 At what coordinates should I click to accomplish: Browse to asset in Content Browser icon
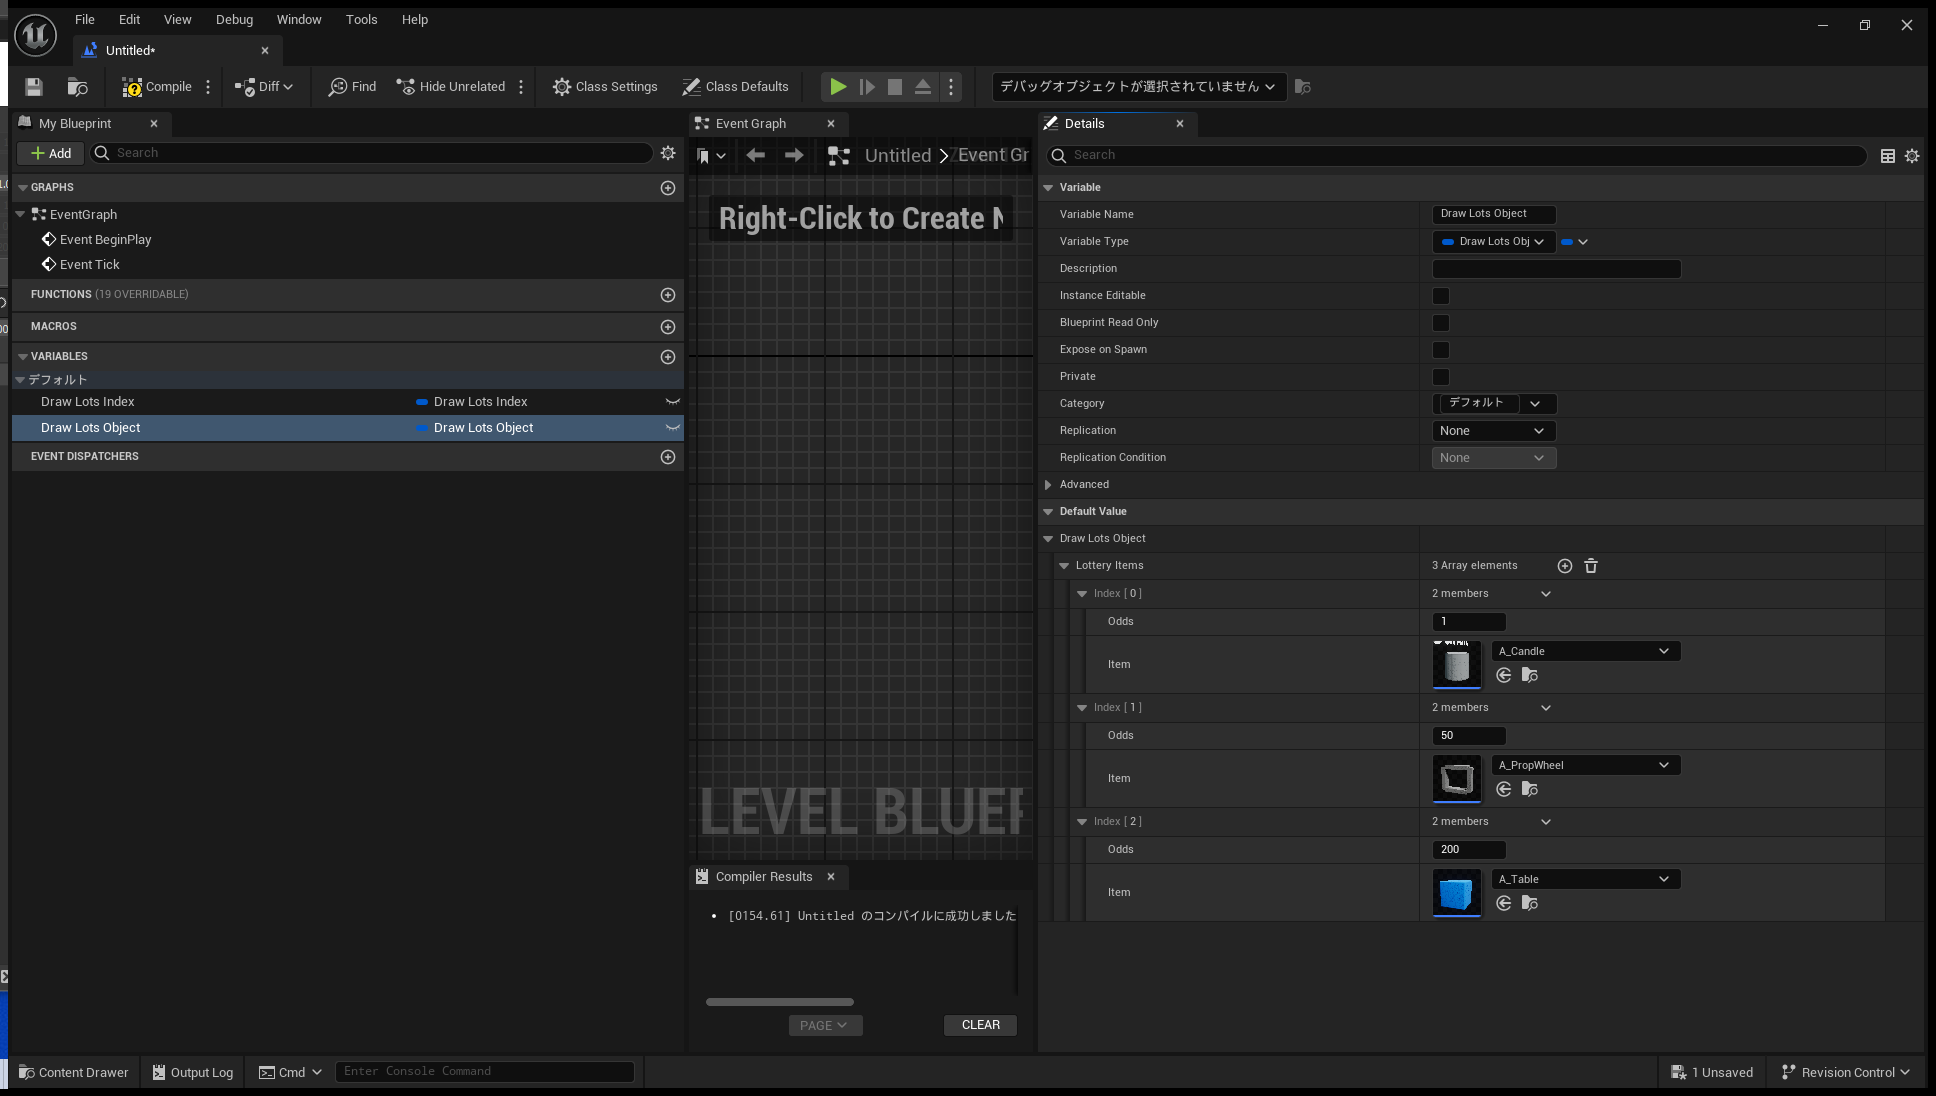[77, 87]
